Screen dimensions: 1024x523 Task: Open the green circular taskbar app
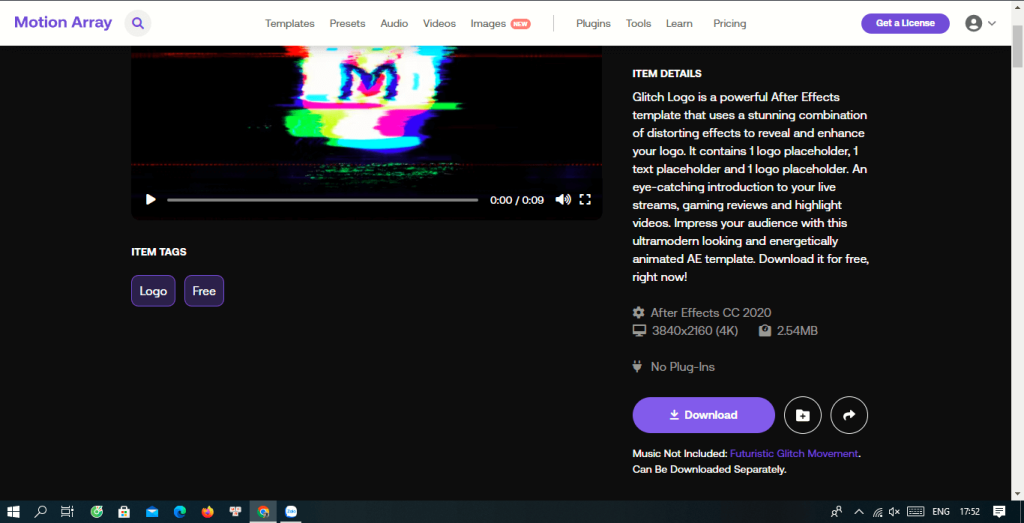97,512
